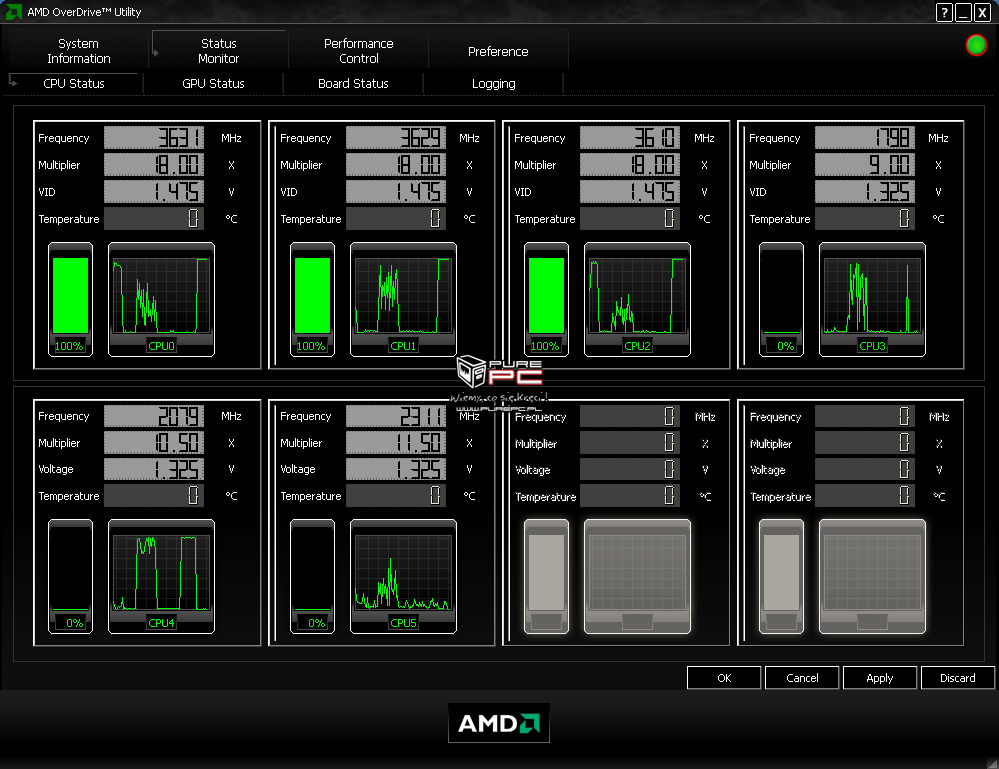Click the CPU4 frequency readout "2079"
This screenshot has width=999, height=769.
(154, 416)
